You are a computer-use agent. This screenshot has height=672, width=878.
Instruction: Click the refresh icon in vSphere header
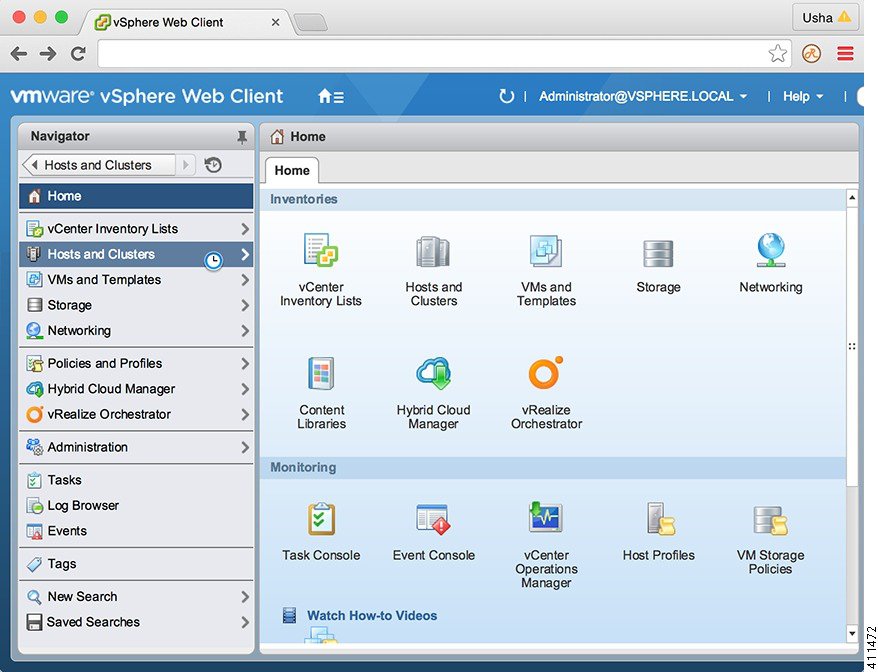pyautogui.click(x=506, y=96)
